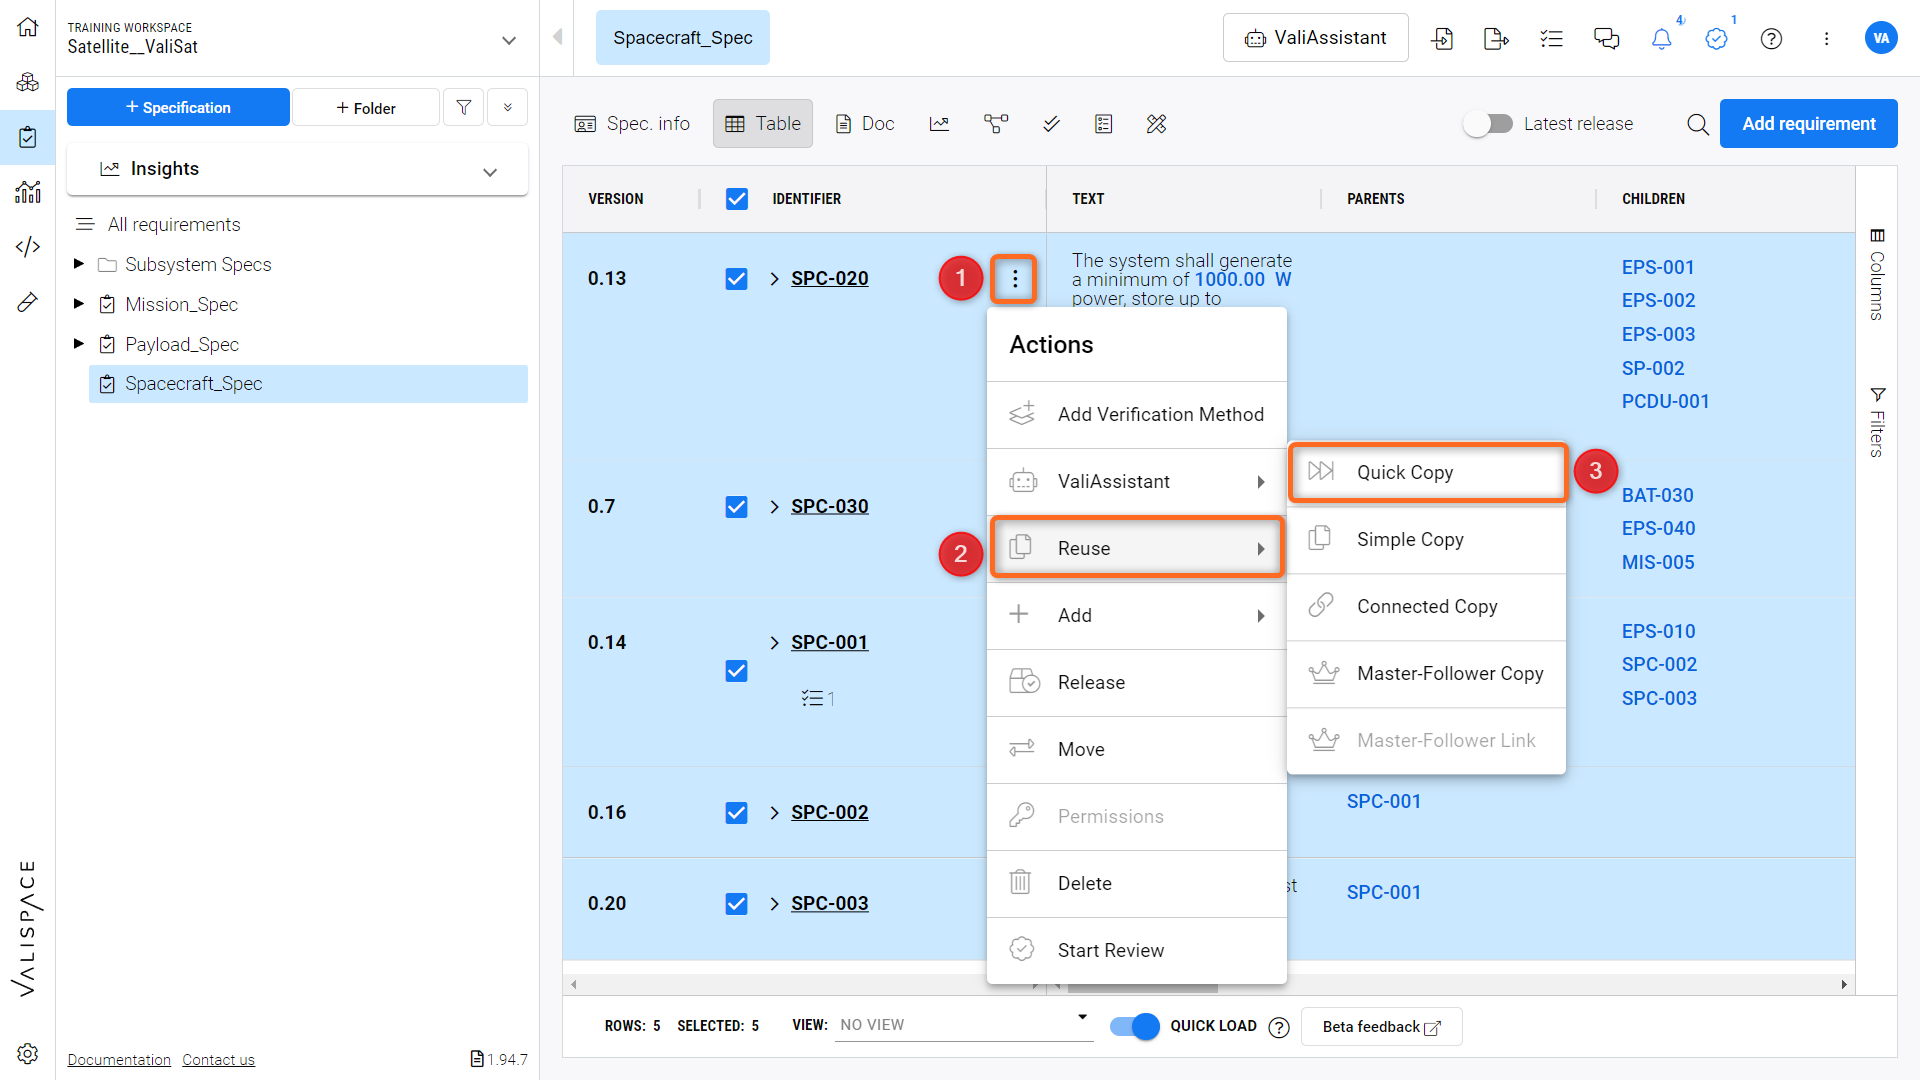Open the notifications bell

click(x=1661, y=38)
